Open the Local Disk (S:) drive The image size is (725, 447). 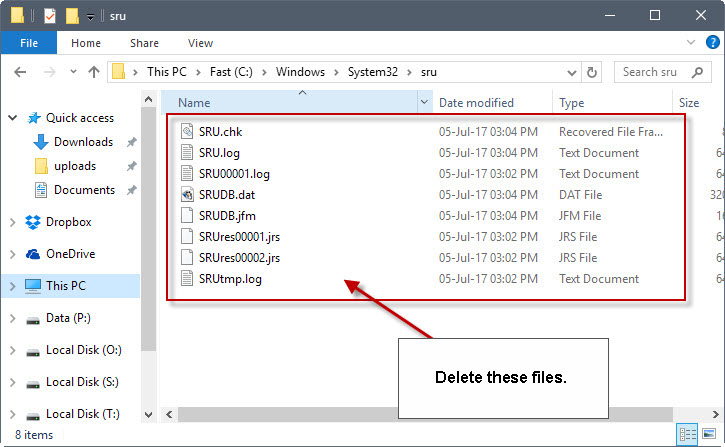[82, 382]
